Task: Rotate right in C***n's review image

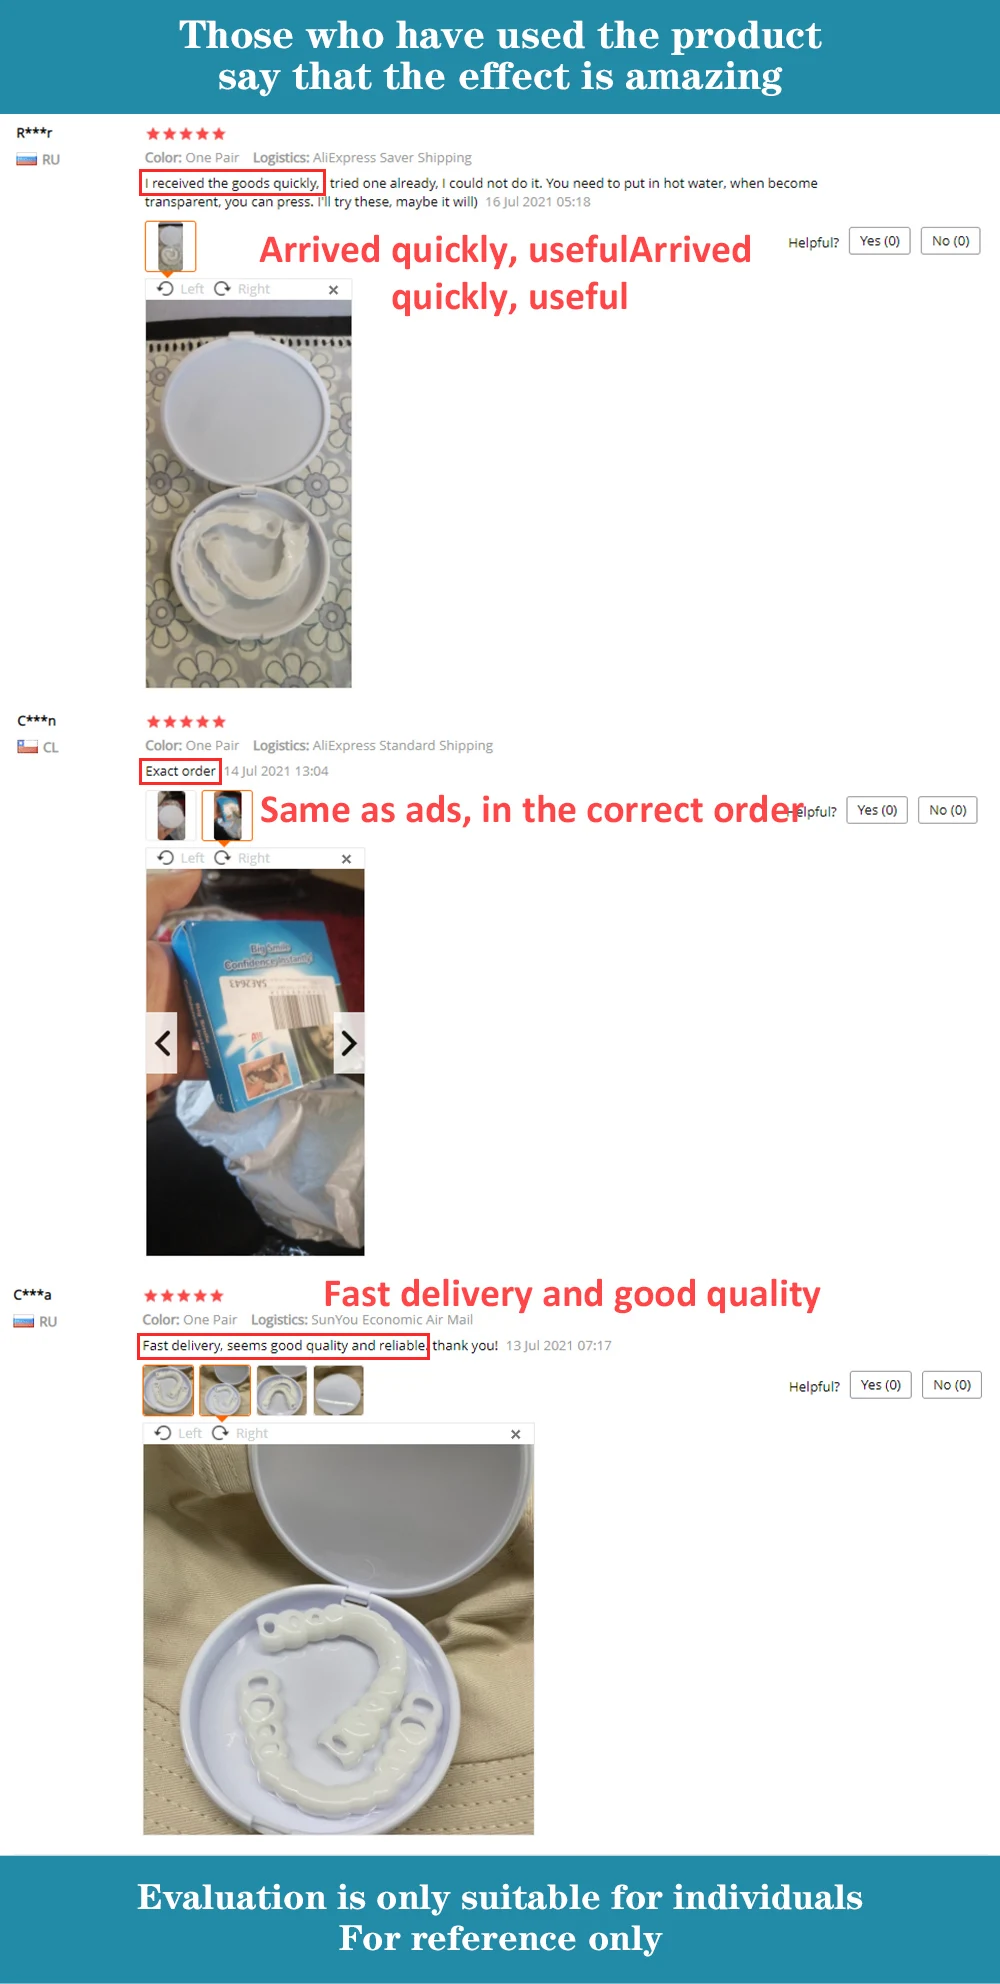Action: click(x=242, y=858)
